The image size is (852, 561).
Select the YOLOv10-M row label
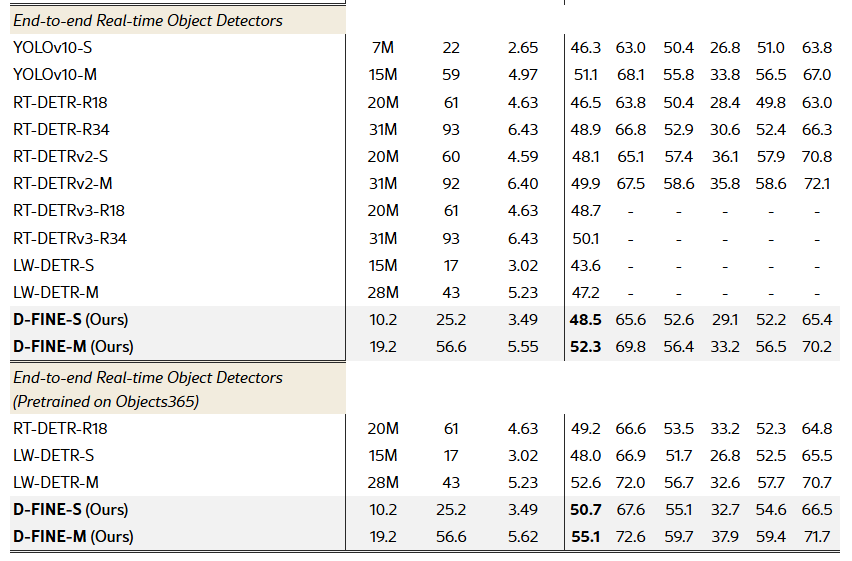(x=55, y=74)
